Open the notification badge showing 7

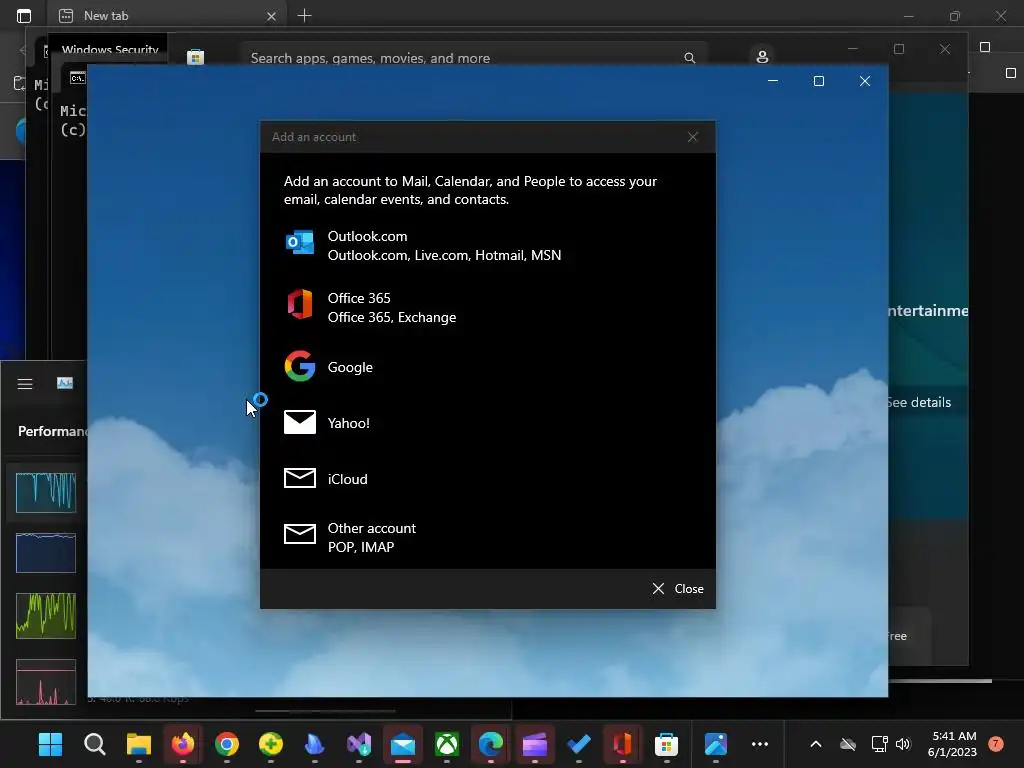click(x=996, y=743)
